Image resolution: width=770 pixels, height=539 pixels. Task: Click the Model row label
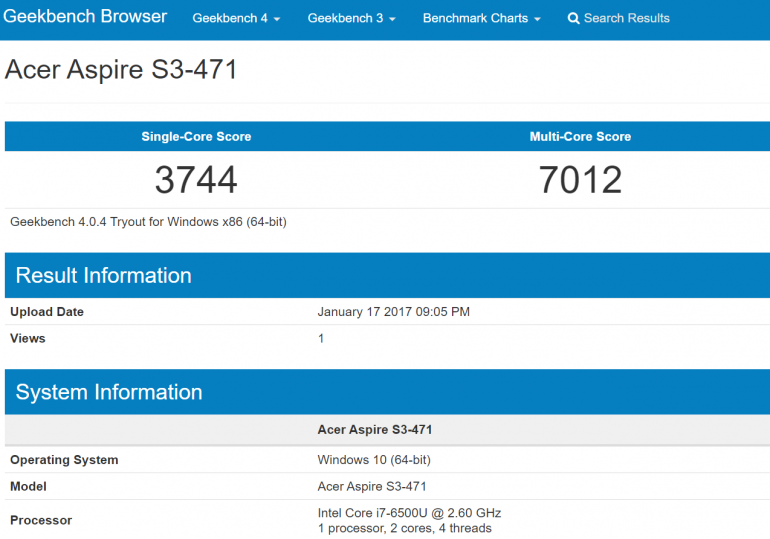[28, 486]
